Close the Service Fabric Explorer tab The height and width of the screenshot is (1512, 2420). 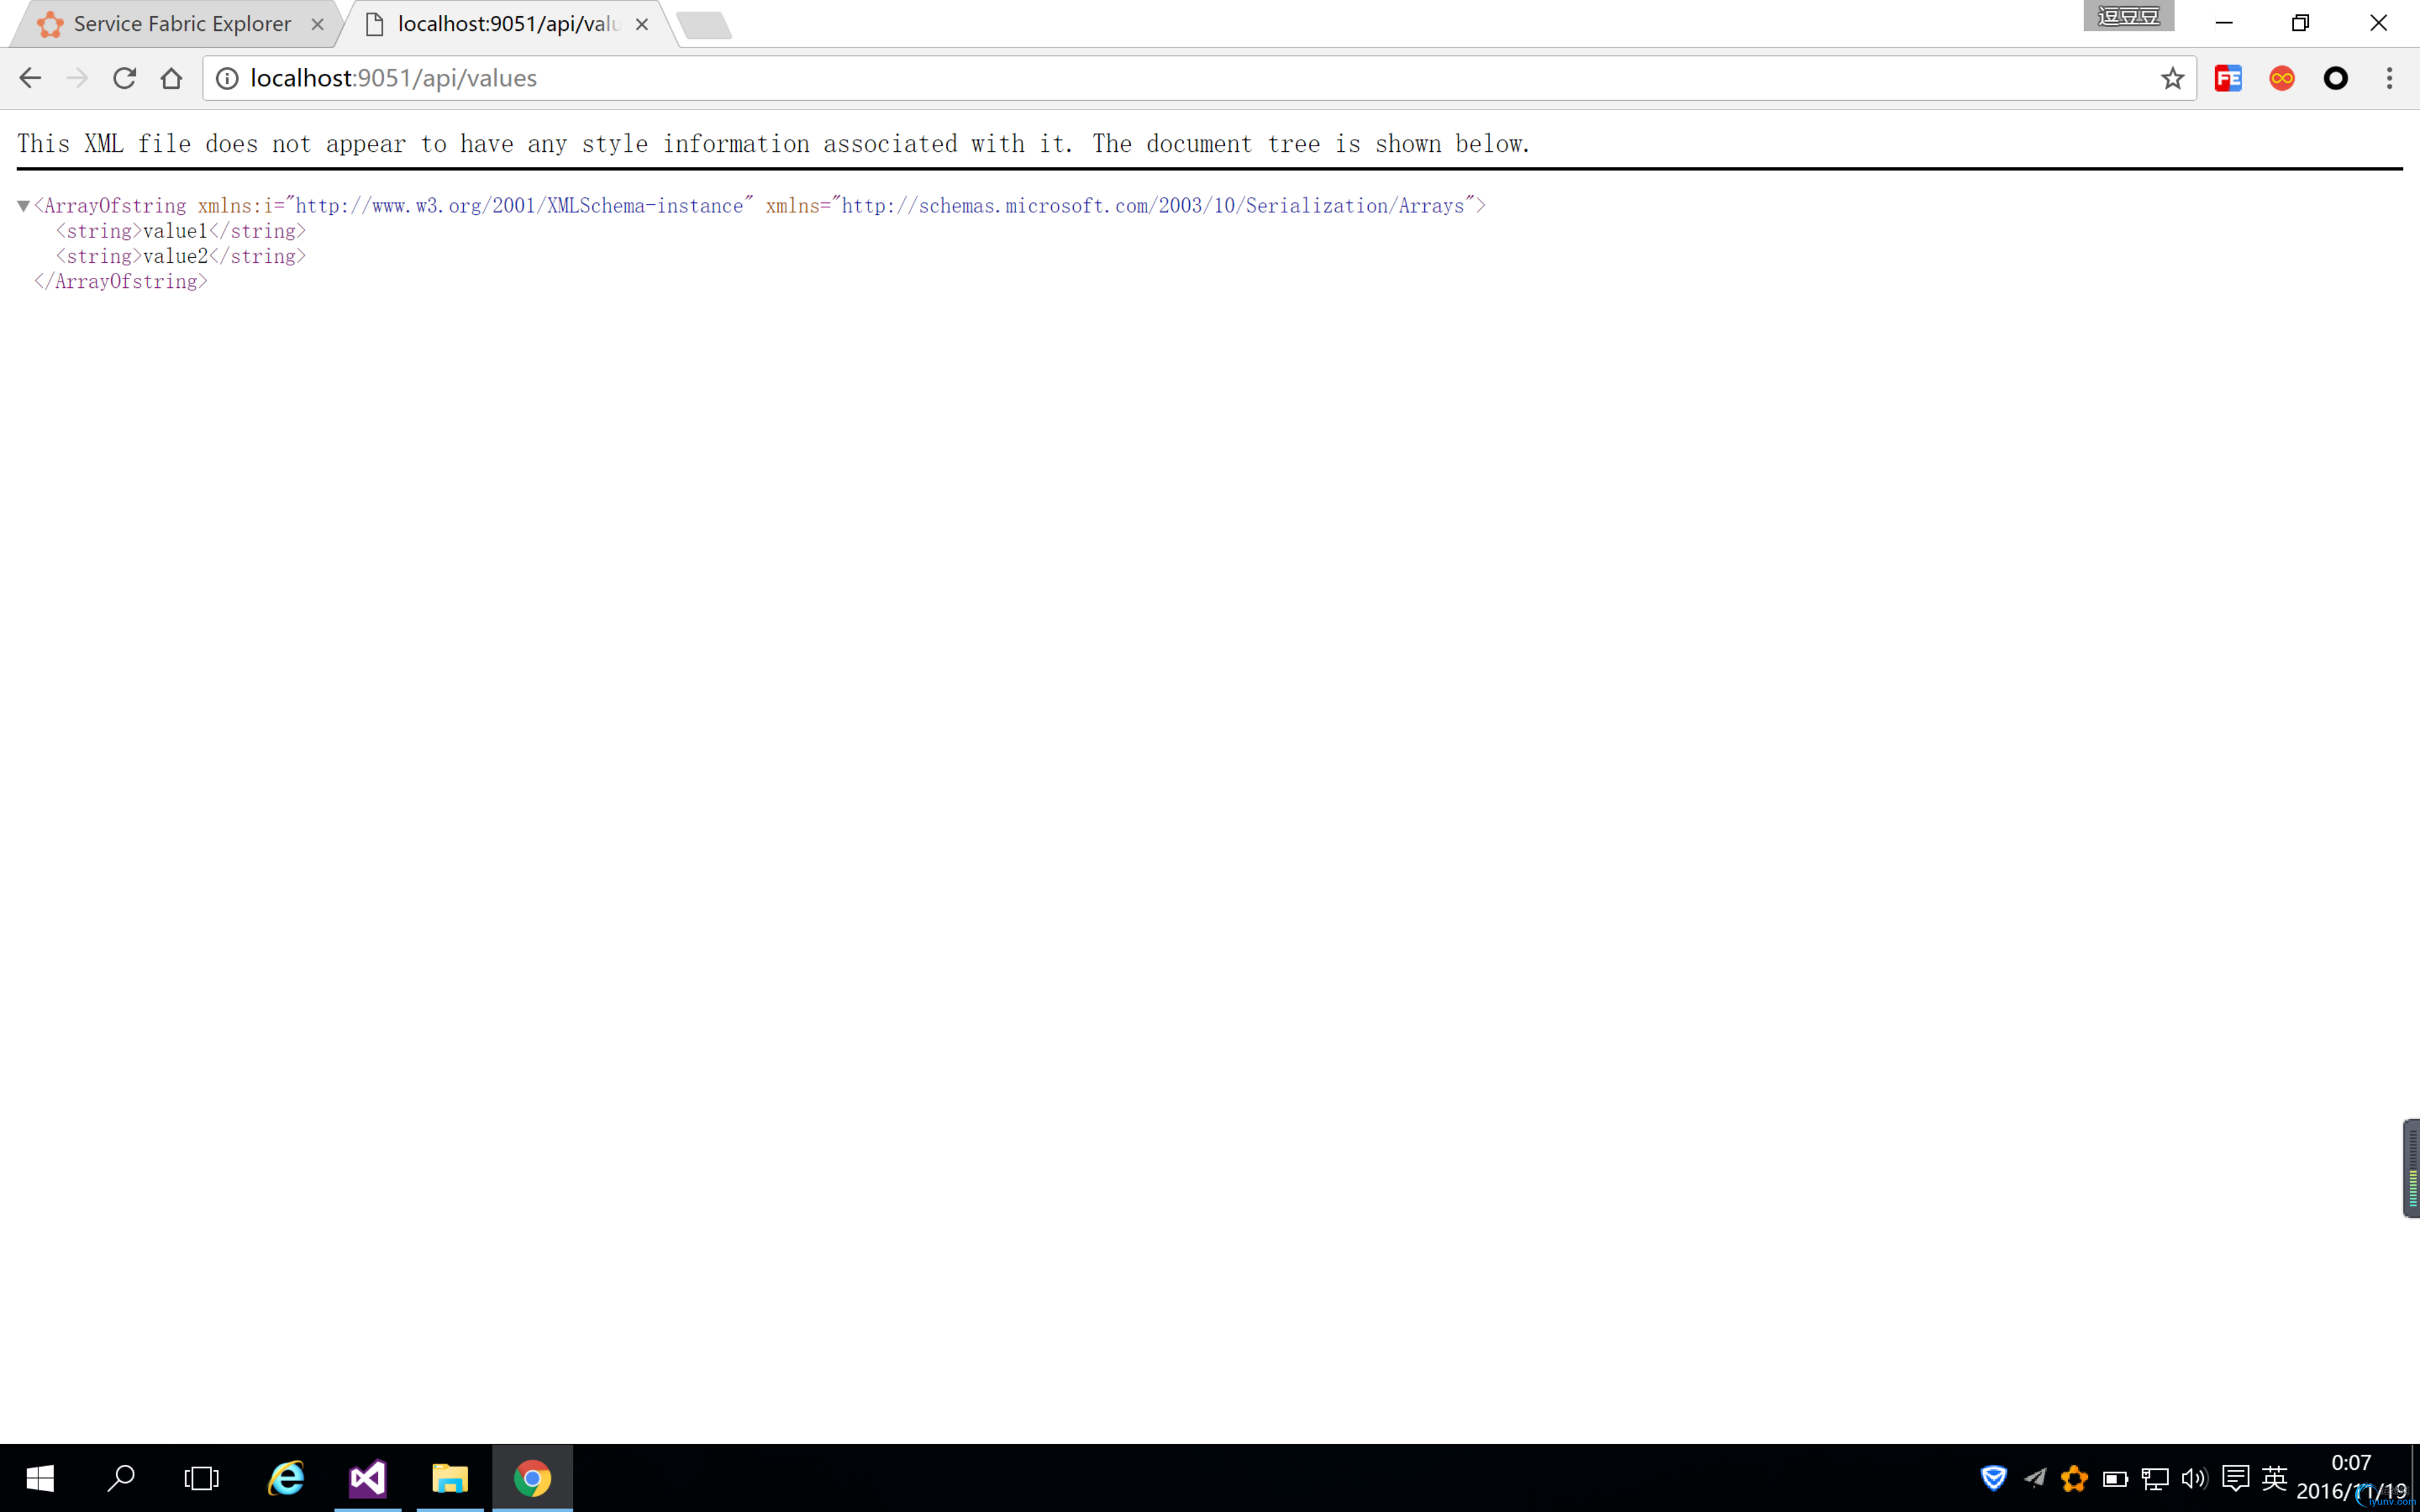tap(317, 24)
